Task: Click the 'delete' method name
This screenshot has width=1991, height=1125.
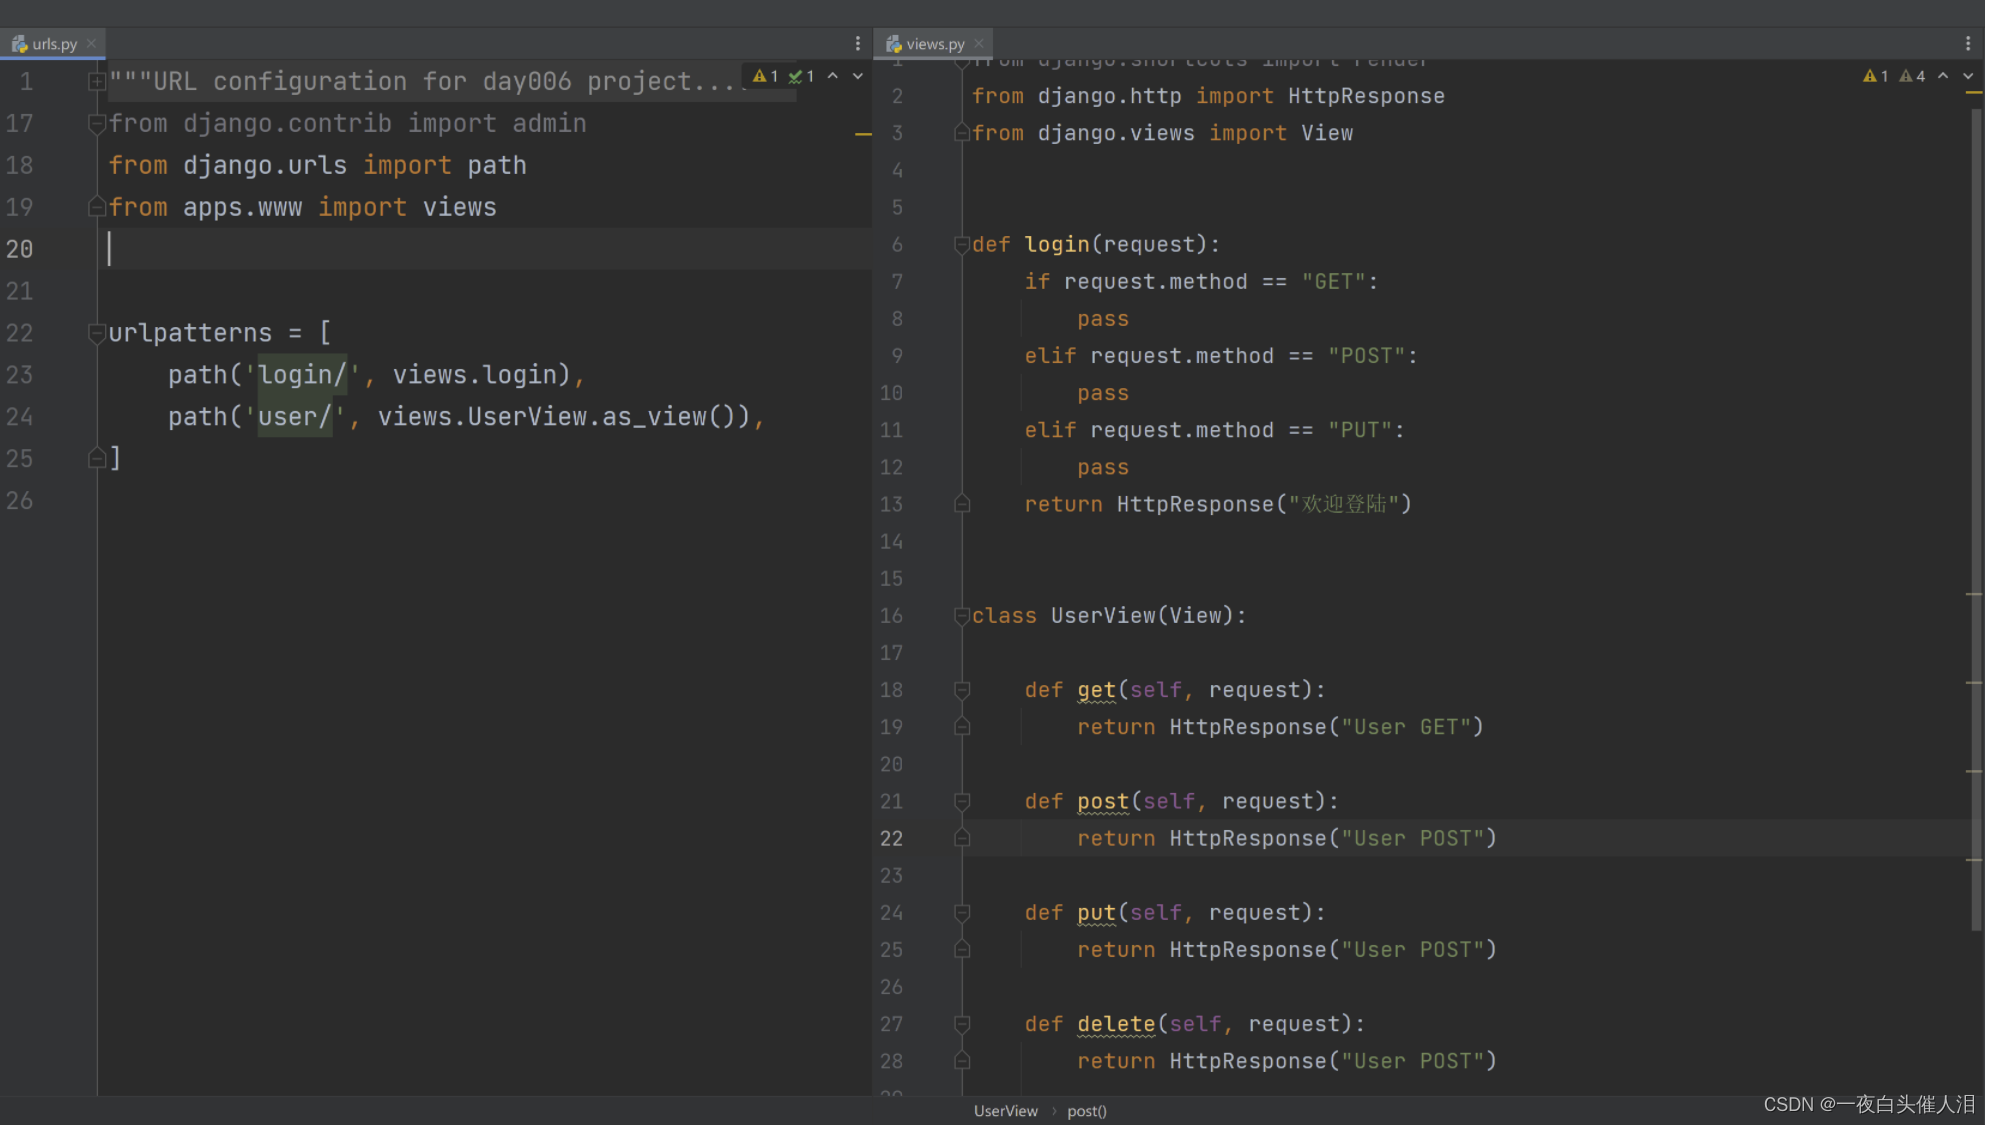Action: (1116, 1024)
